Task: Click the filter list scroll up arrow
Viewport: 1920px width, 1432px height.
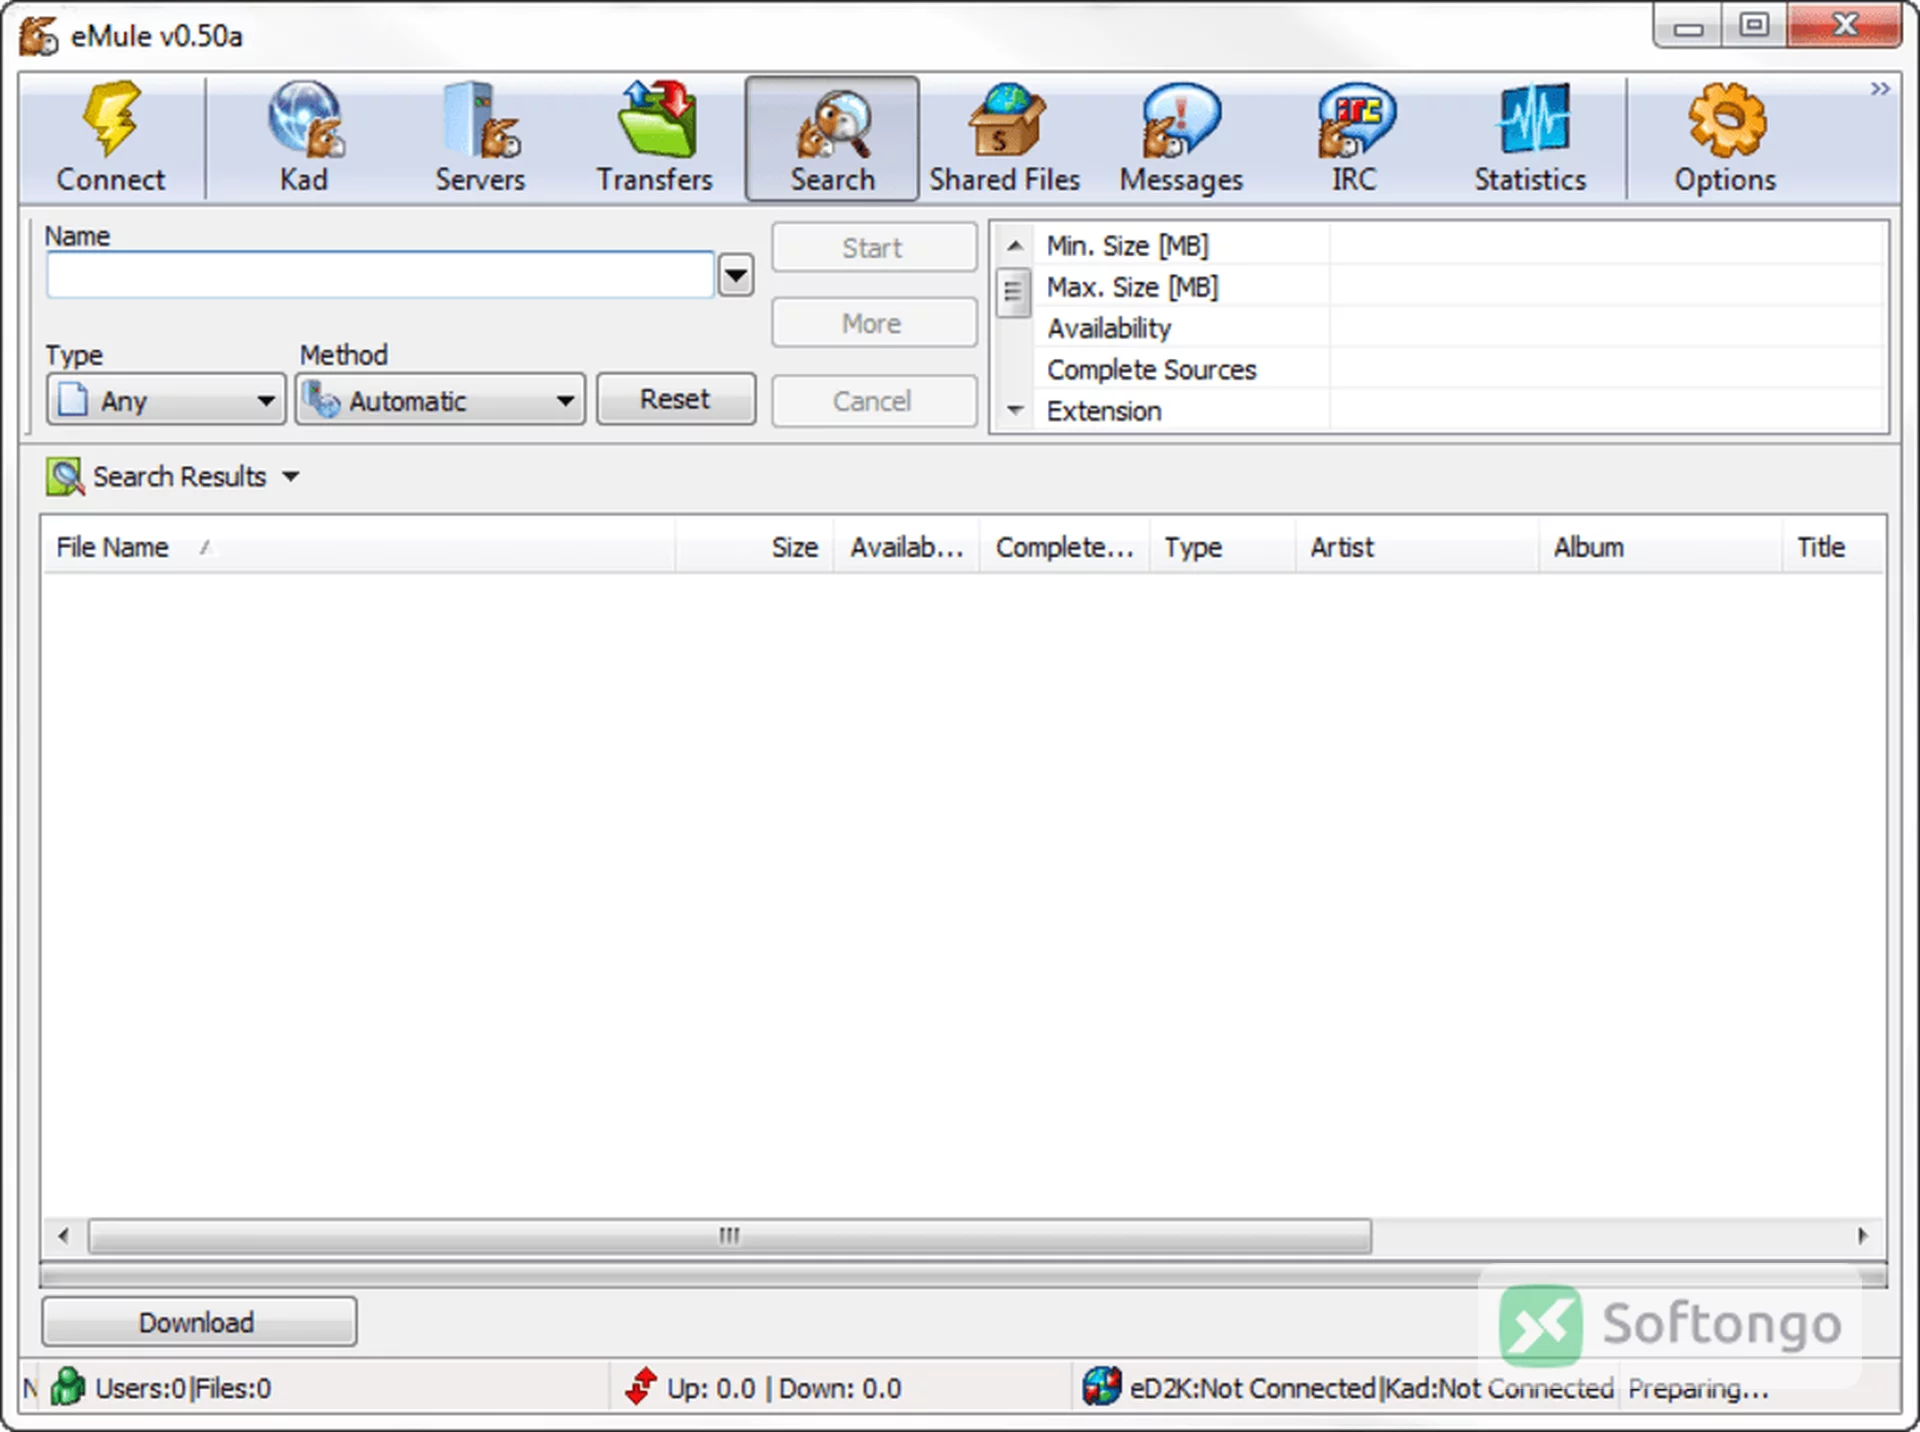Action: click(1015, 245)
